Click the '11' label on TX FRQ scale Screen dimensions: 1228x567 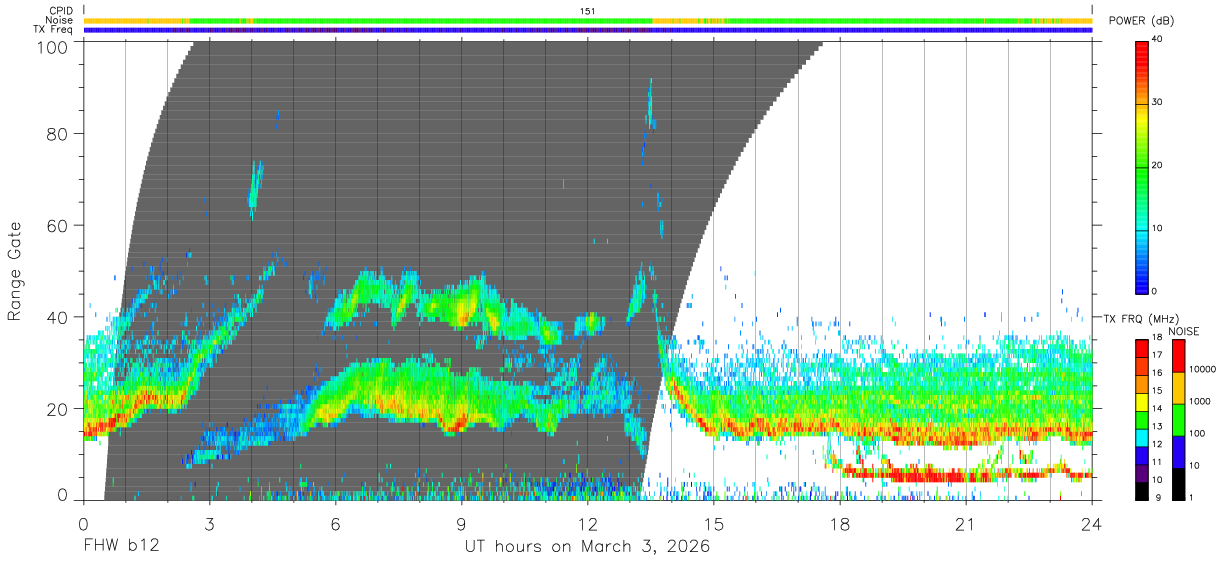point(1158,463)
